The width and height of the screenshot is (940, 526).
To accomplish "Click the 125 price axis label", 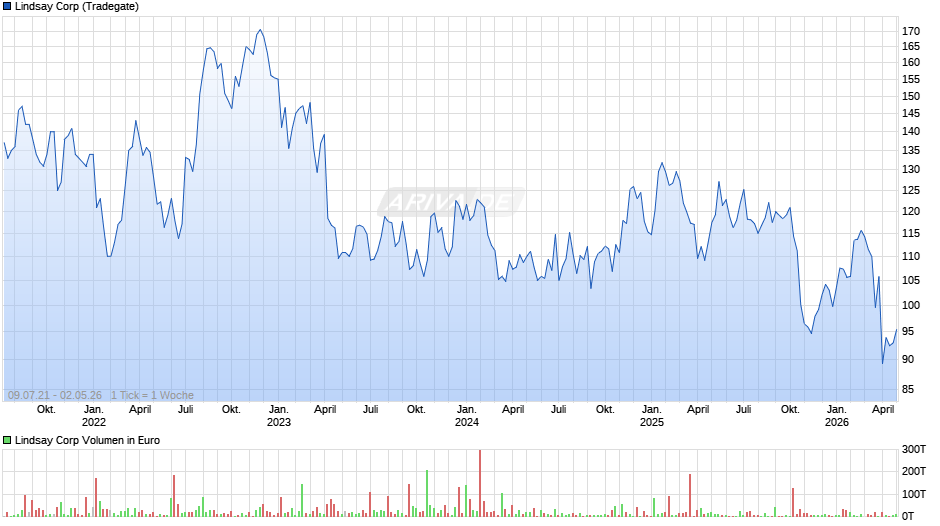I will point(911,191).
